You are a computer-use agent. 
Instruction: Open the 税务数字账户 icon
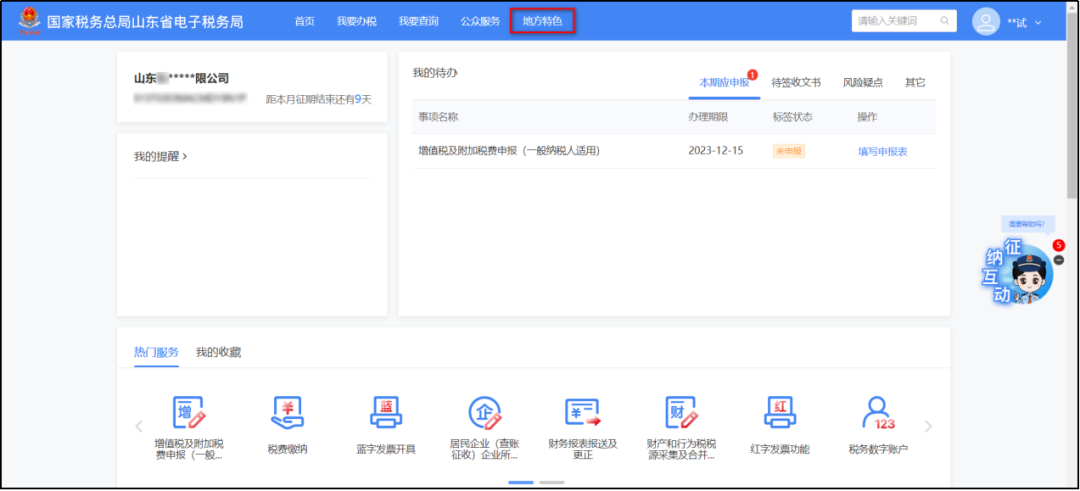878,413
